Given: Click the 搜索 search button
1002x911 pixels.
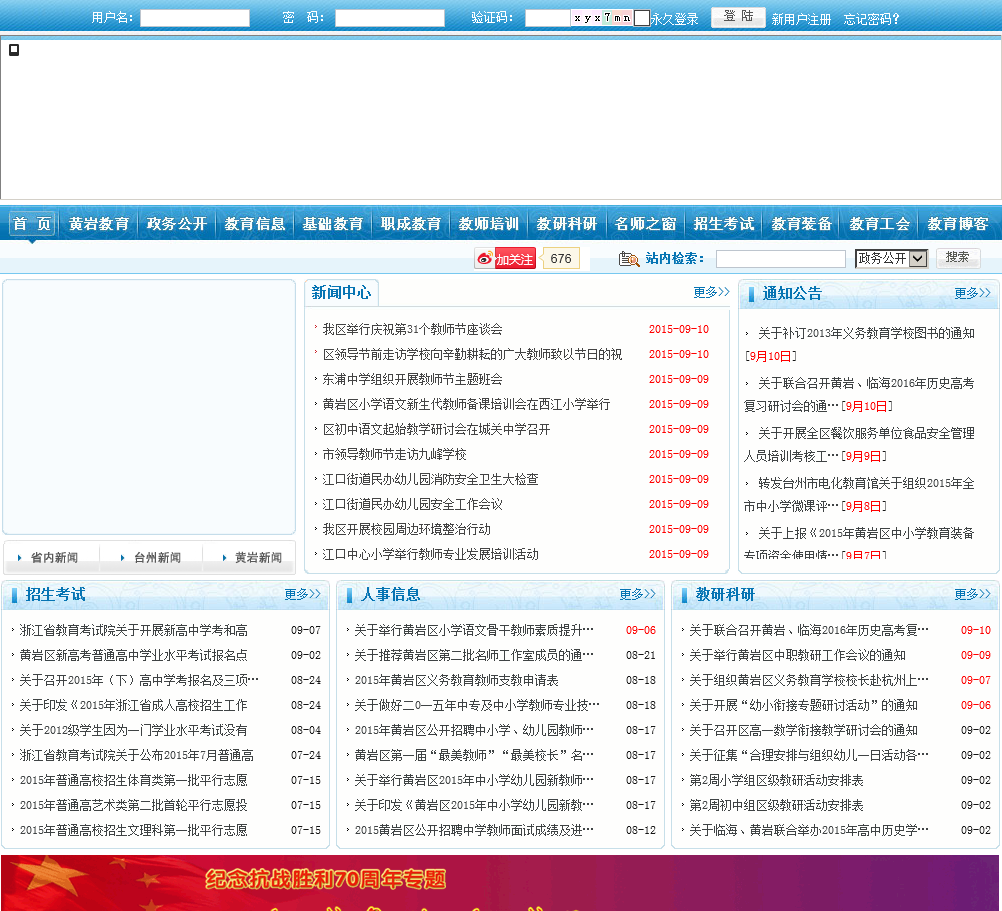Looking at the screenshot, I should click(x=958, y=257).
